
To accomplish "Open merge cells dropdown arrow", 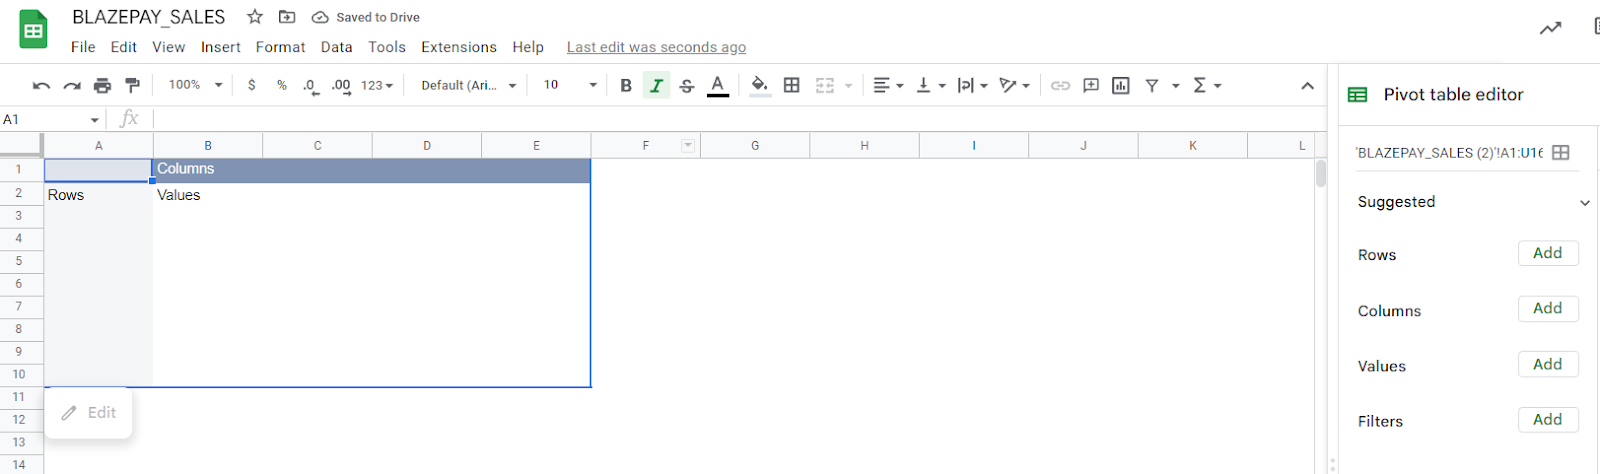I will point(848,86).
